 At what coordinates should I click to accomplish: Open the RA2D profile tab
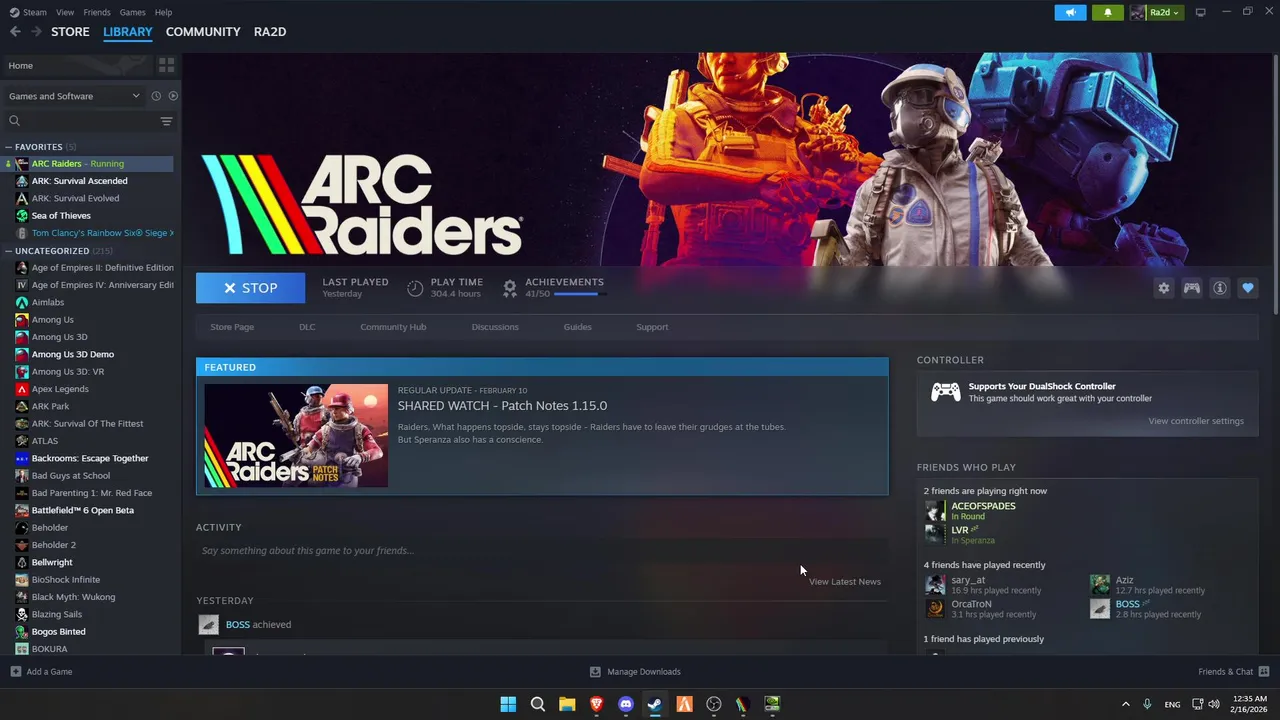coord(270,32)
